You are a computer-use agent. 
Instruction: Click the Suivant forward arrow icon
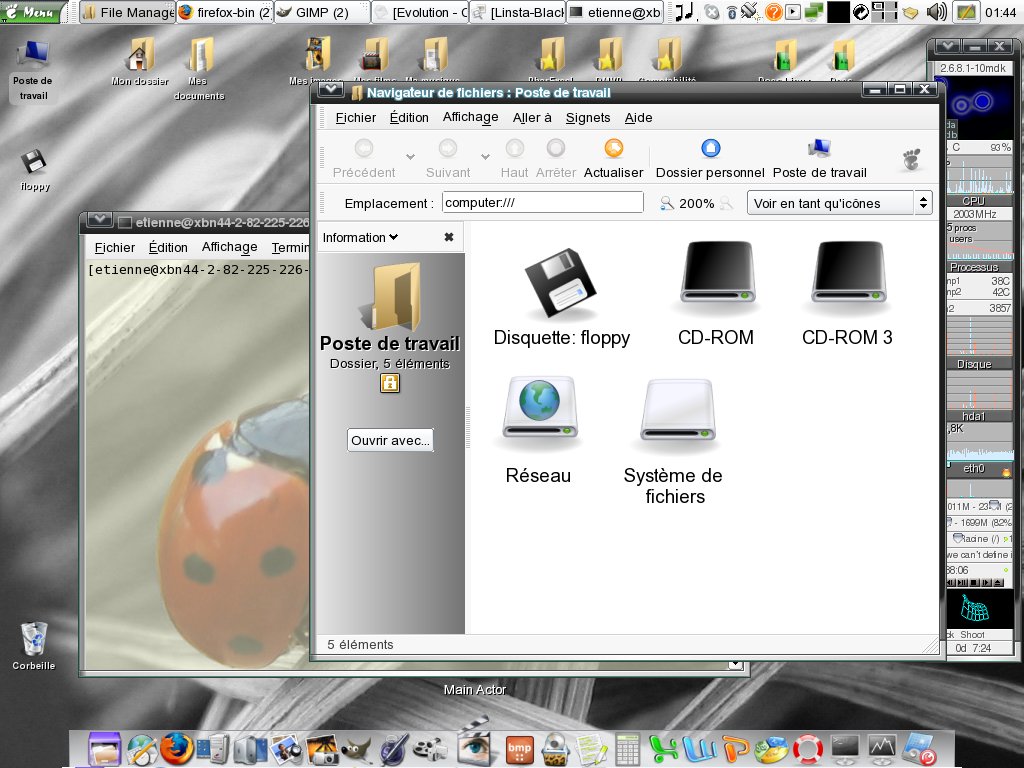pos(447,148)
